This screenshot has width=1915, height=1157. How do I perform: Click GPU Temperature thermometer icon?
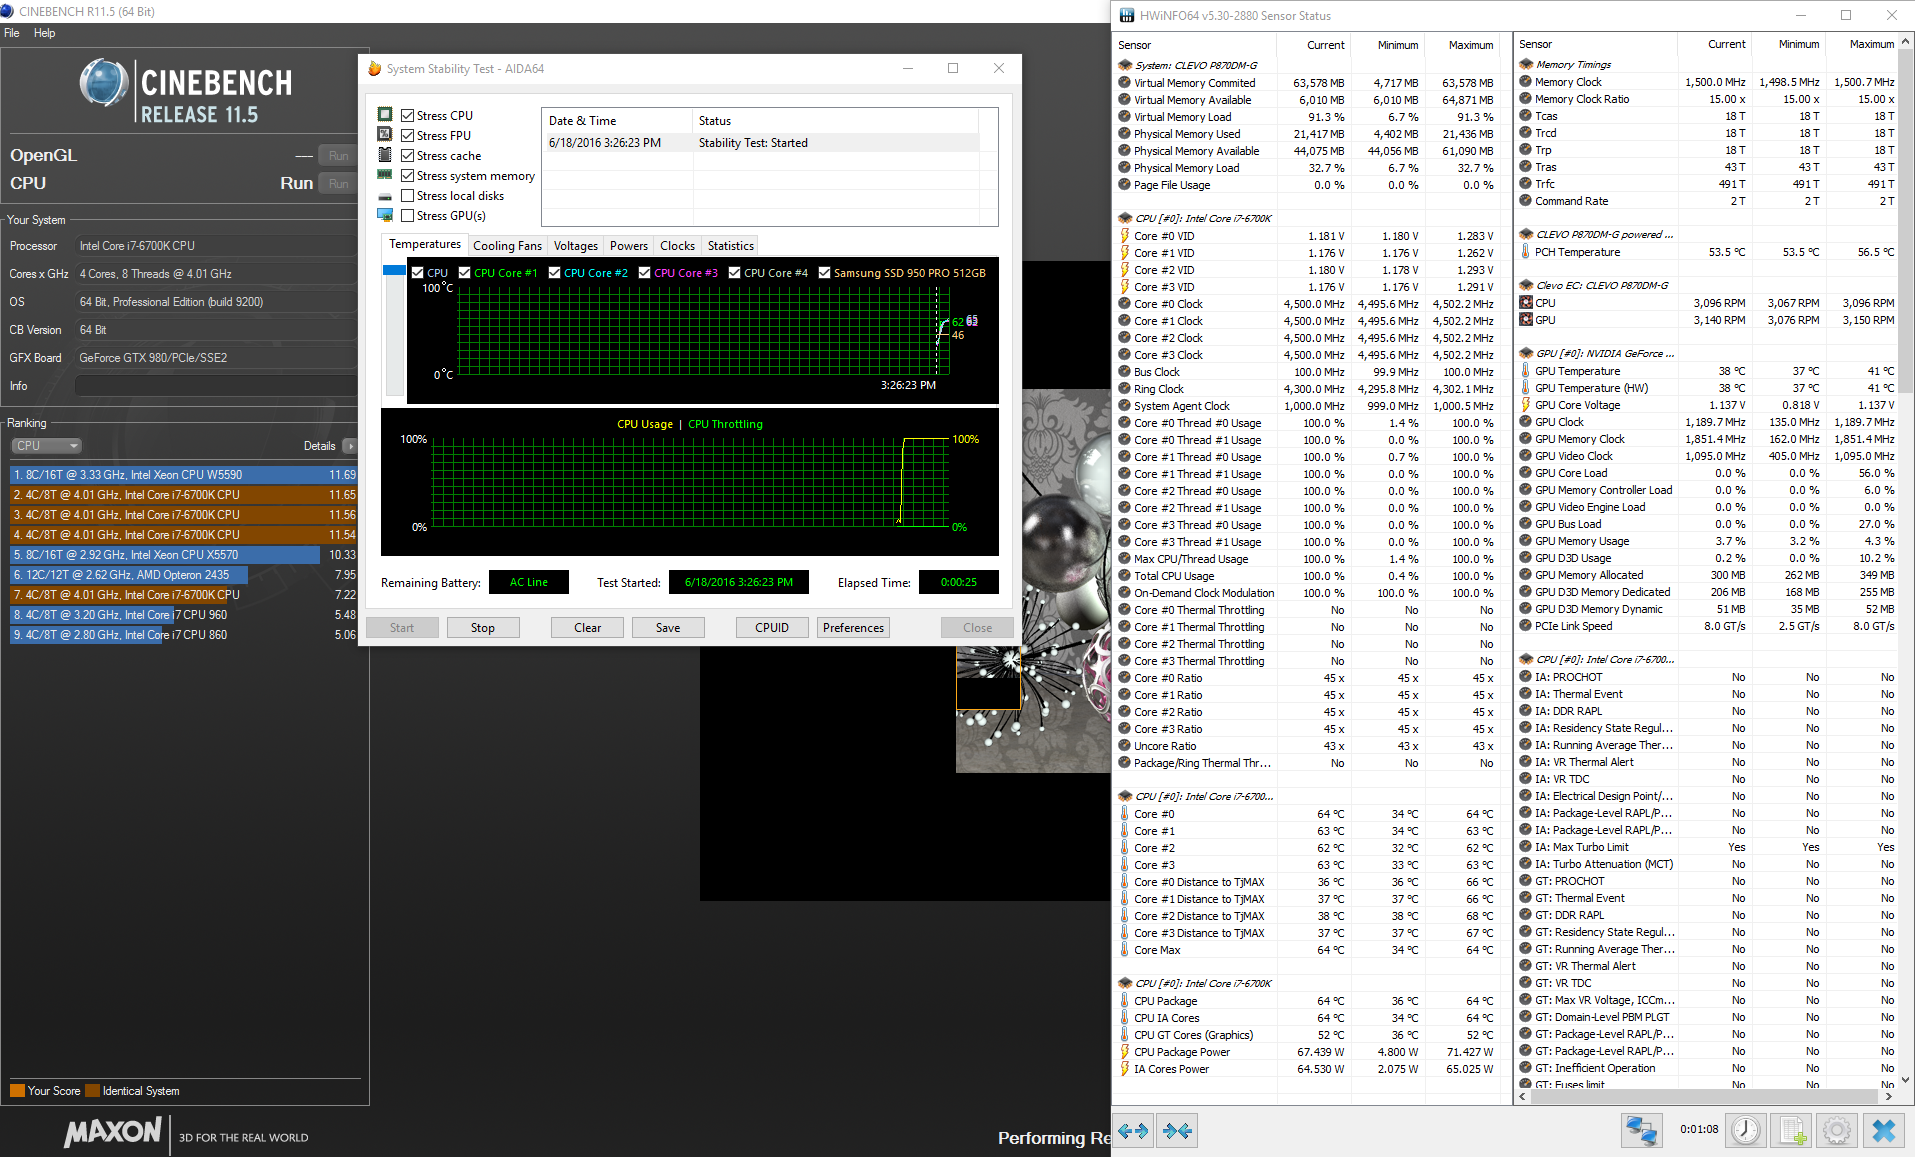(1526, 371)
